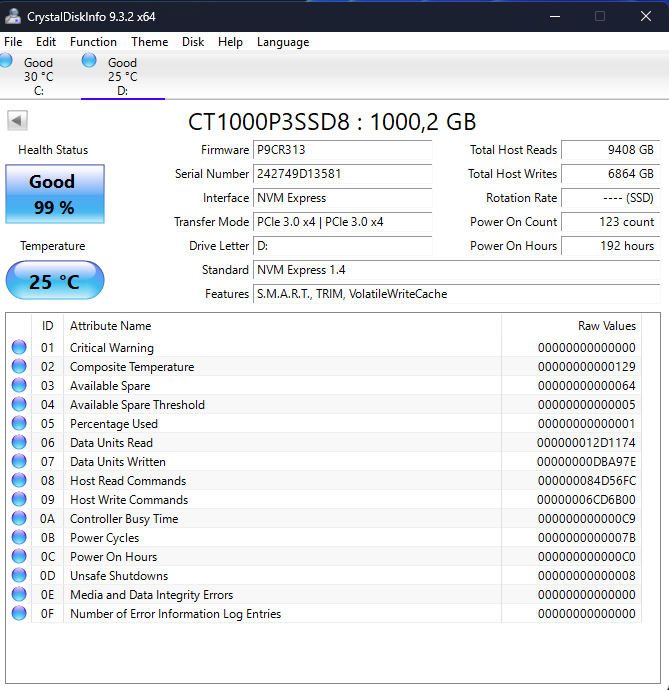Switch to the C: drive tab

point(38,76)
